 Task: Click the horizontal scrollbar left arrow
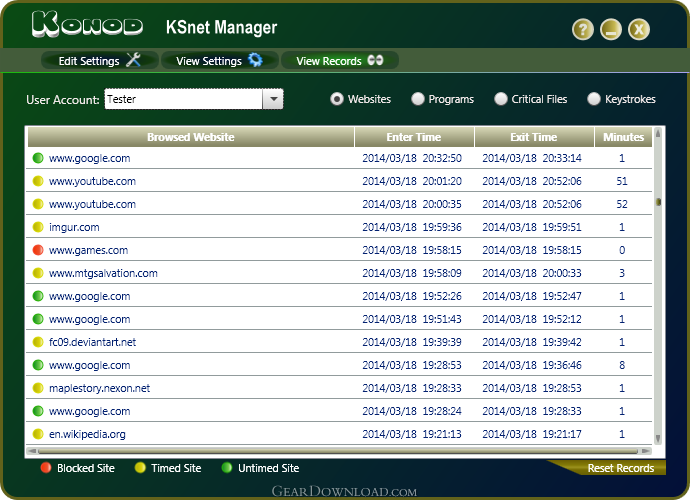[32, 451]
